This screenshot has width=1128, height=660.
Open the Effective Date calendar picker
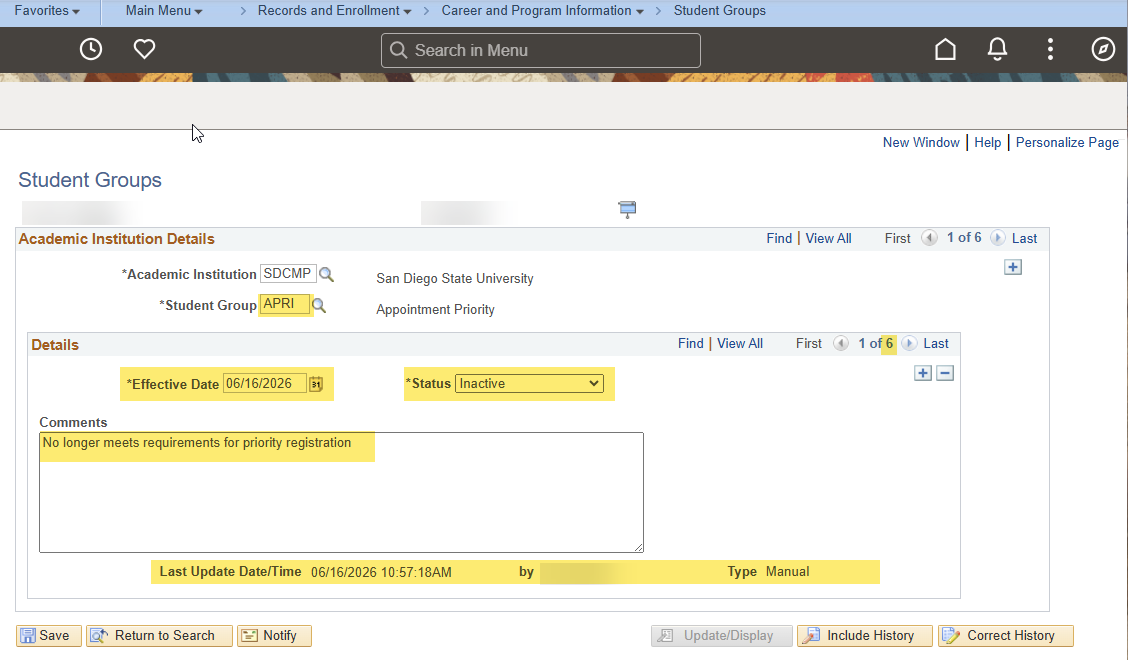[316, 384]
